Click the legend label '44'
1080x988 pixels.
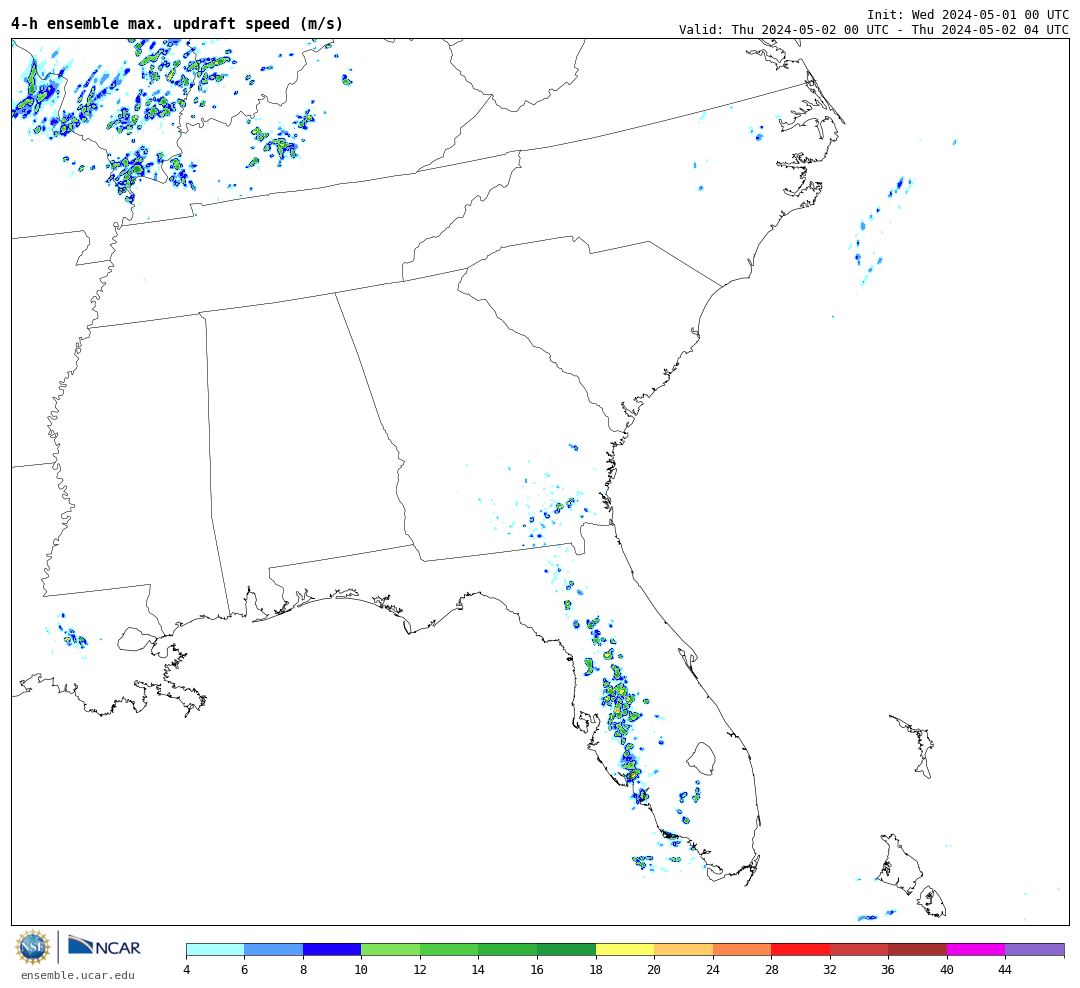1006,969
